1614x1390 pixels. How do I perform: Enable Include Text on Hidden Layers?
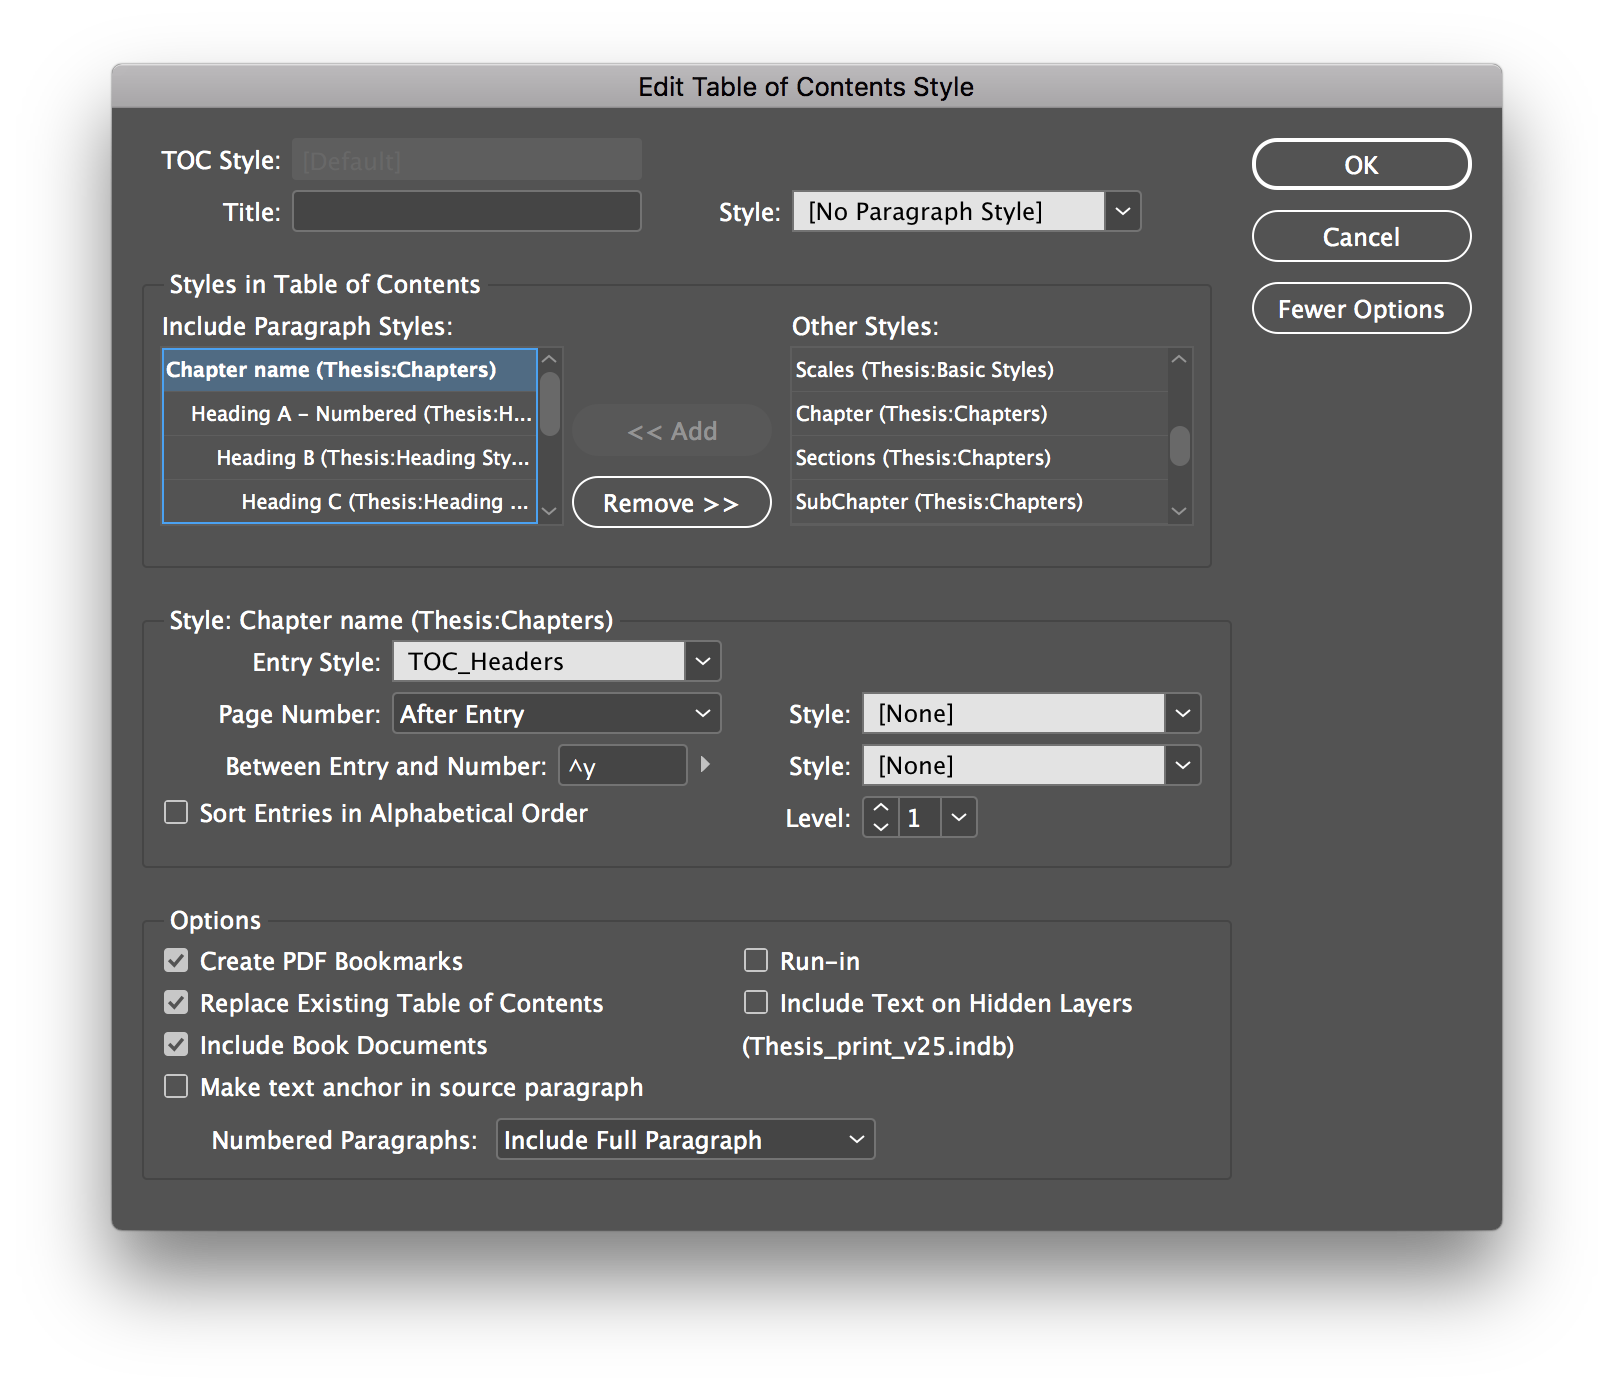pyautogui.click(x=756, y=1003)
